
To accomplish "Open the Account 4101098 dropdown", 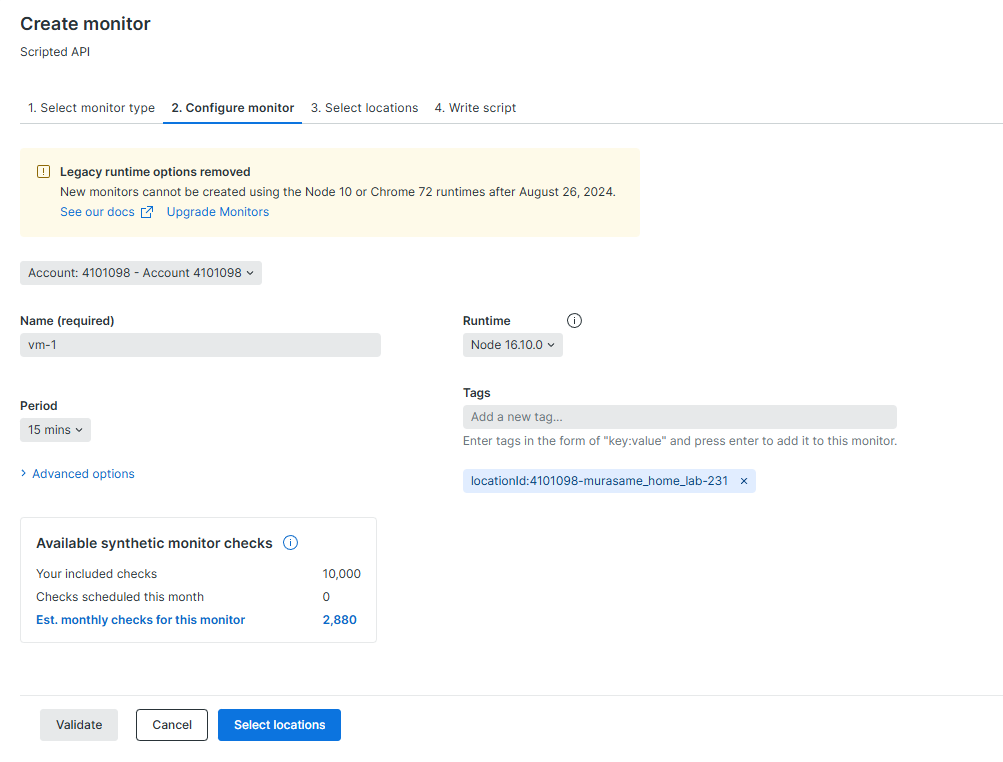I will point(141,272).
